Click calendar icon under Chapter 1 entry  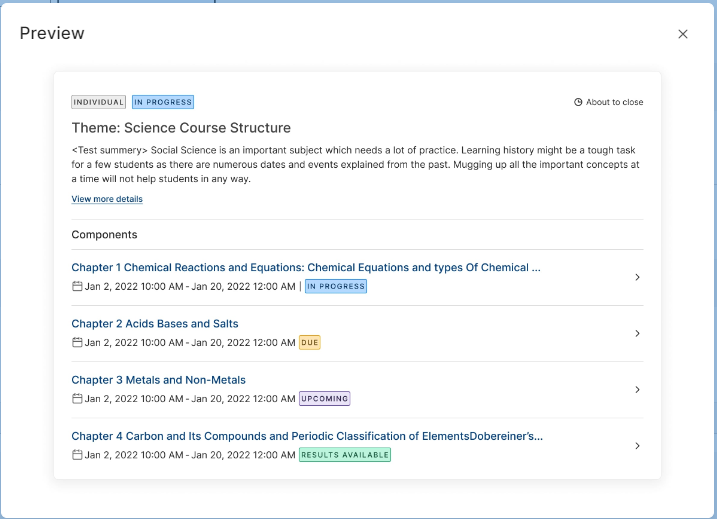77,286
